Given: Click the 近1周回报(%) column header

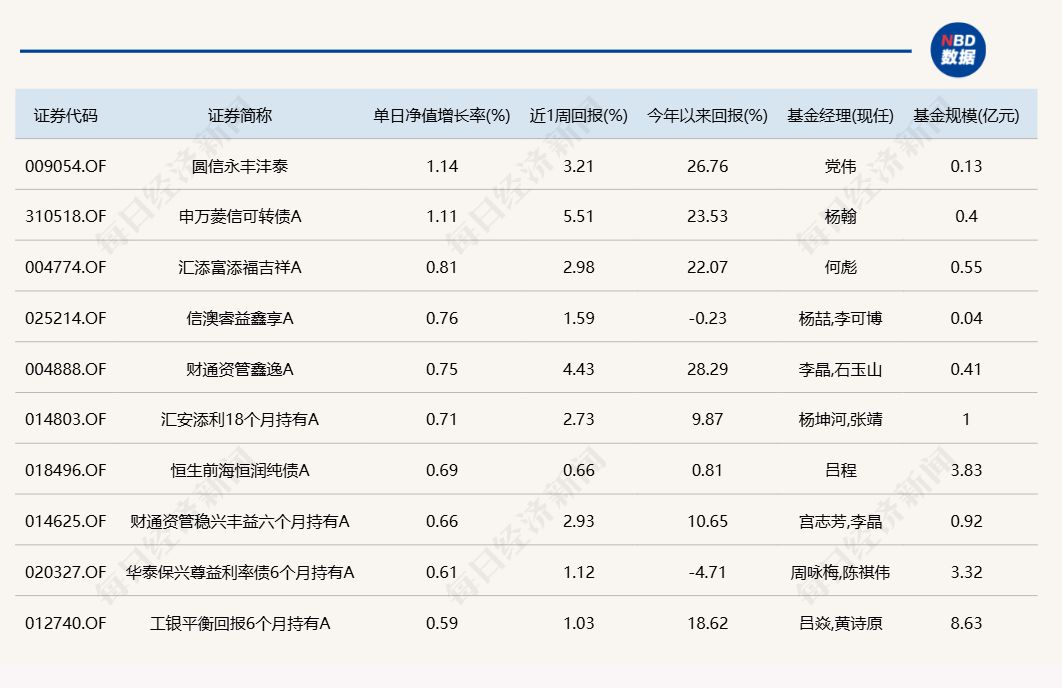Looking at the screenshot, I should (x=578, y=115).
